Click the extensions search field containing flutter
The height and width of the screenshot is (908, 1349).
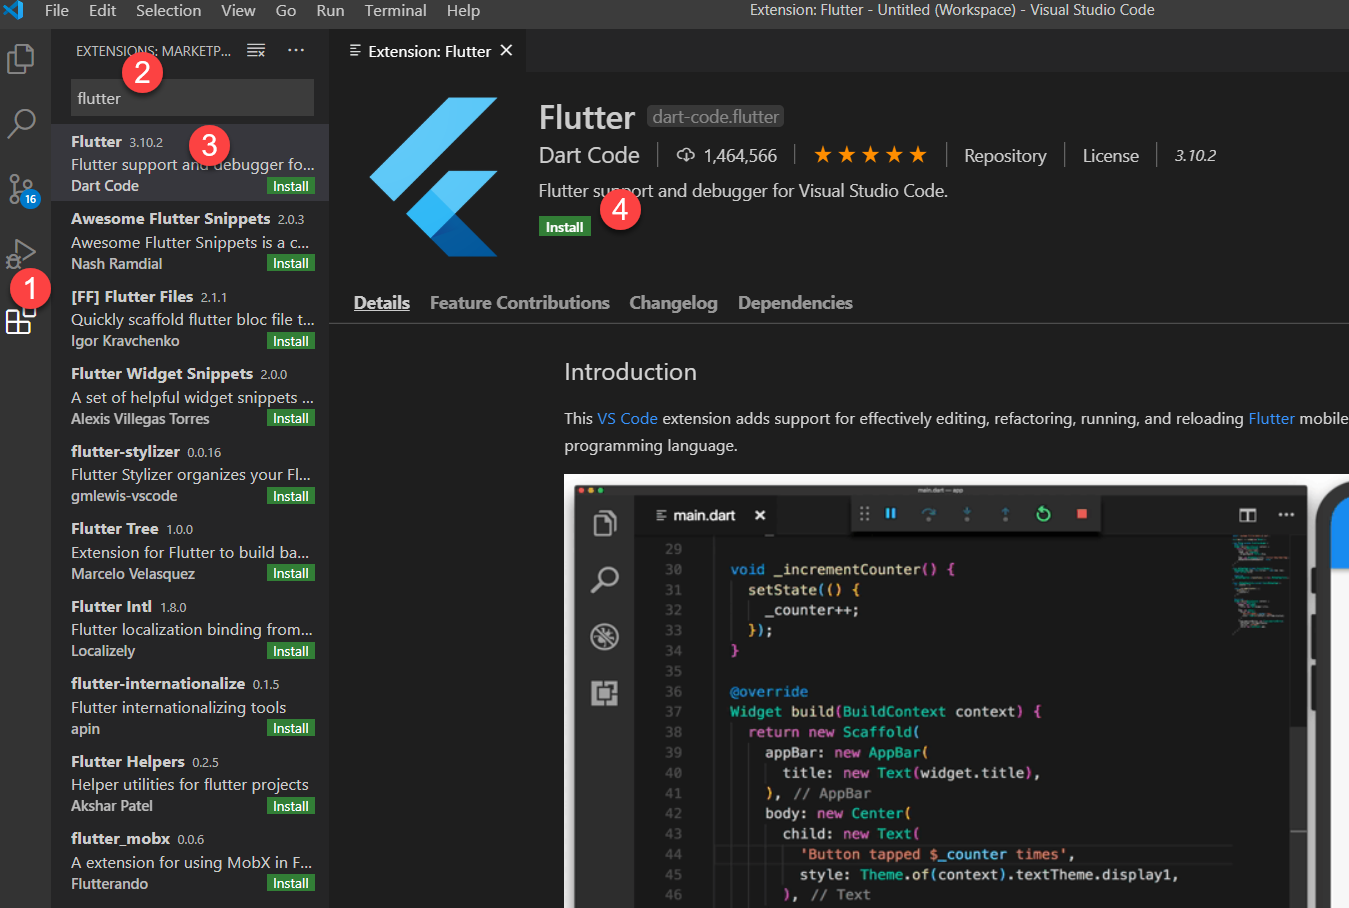pos(192,98)
